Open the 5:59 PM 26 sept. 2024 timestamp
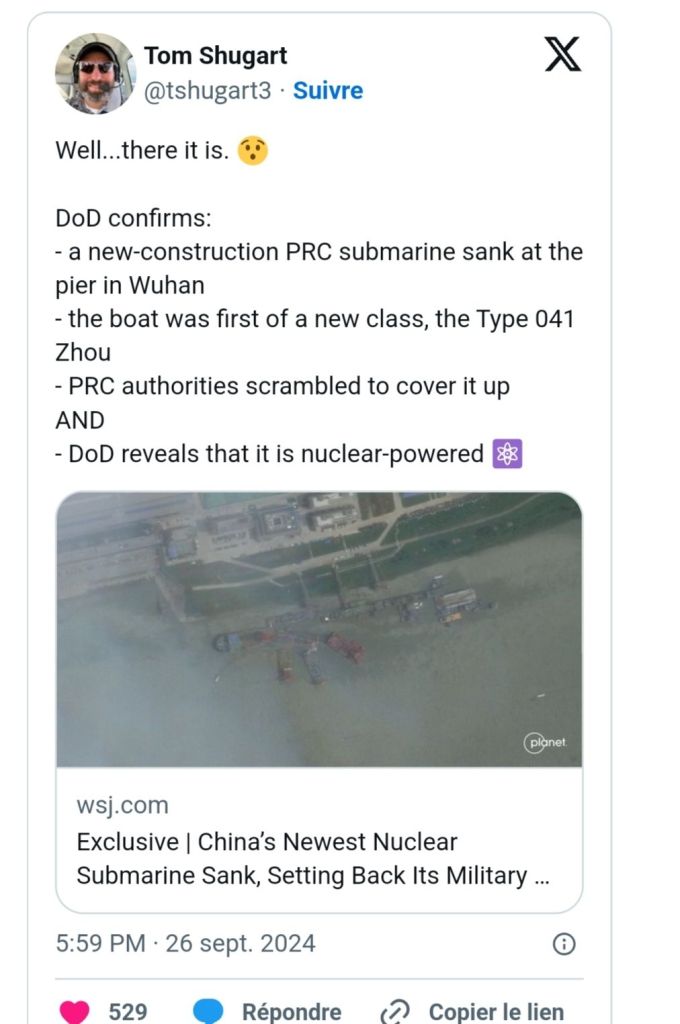 coord(186,944)
